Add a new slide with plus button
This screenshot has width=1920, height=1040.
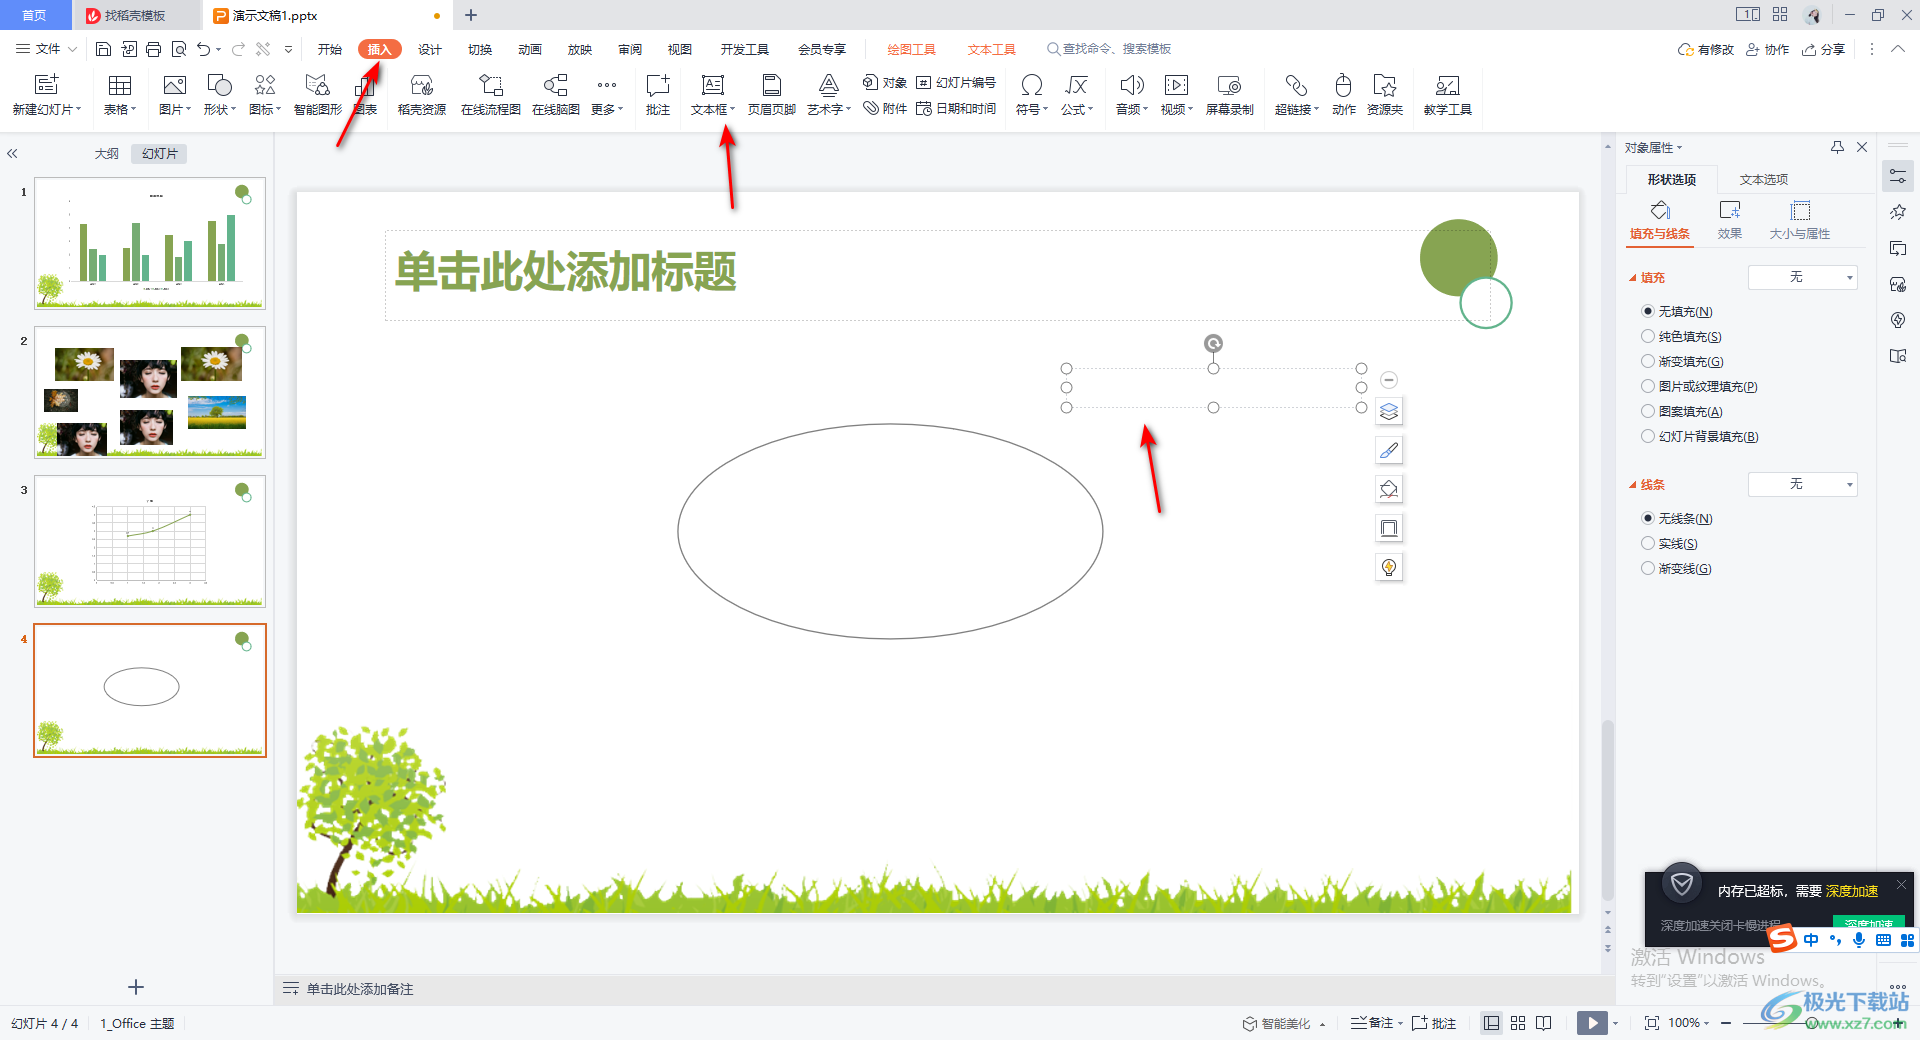pos(136,987)
